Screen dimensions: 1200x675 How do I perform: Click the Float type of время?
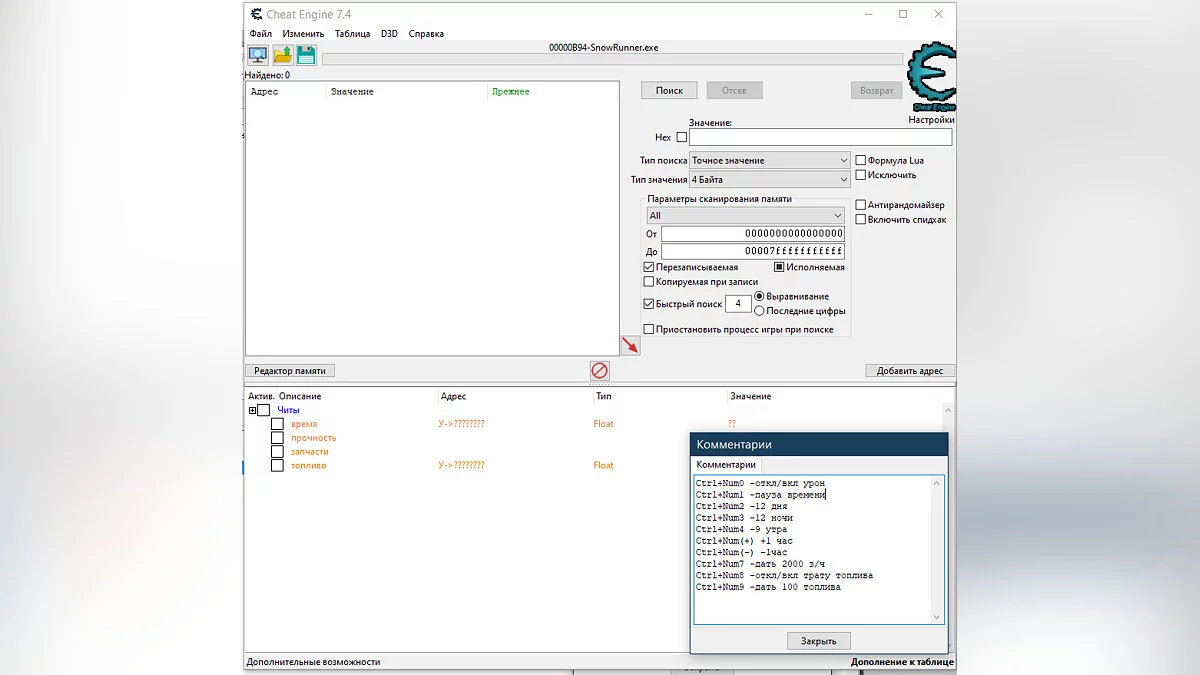[603, 424]
